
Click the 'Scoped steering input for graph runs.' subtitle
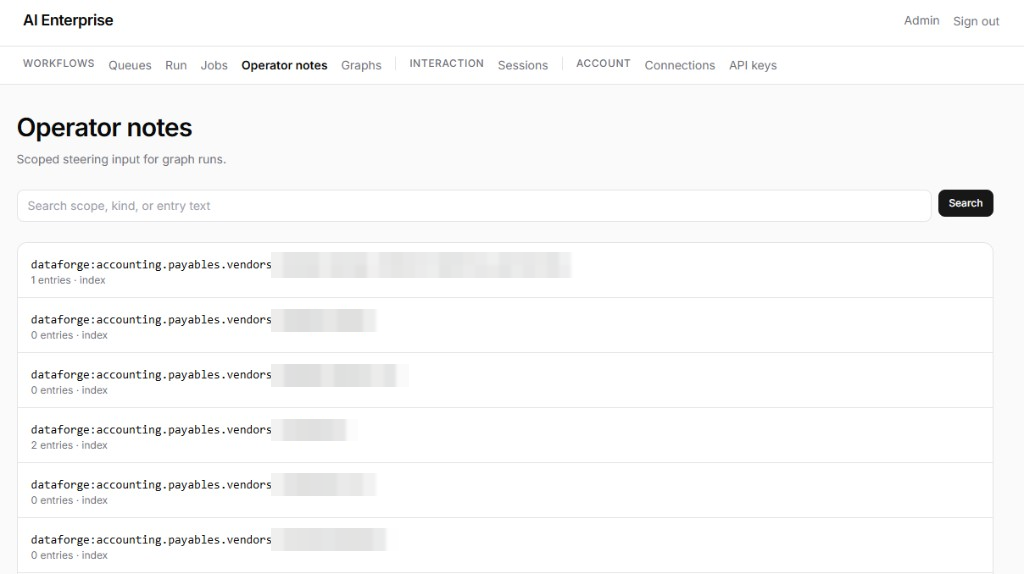[121, 159]
